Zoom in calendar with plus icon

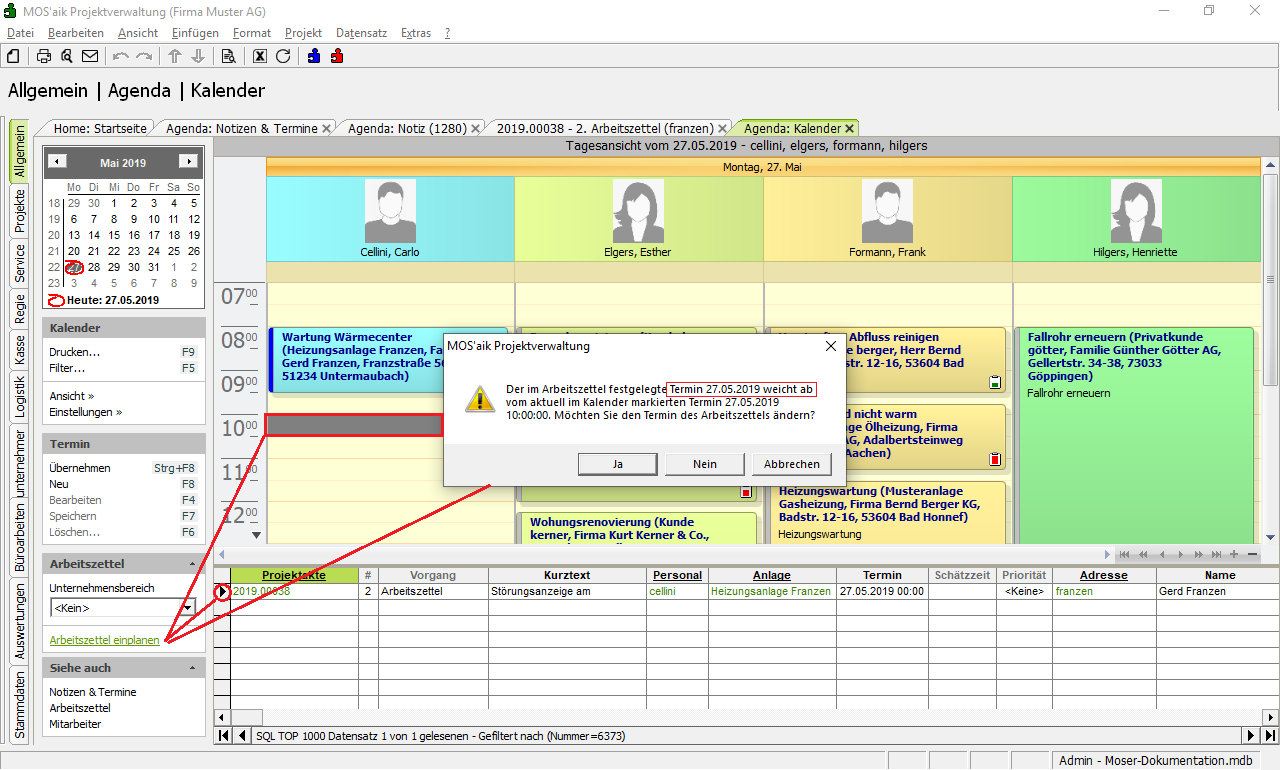point(1234,554)
